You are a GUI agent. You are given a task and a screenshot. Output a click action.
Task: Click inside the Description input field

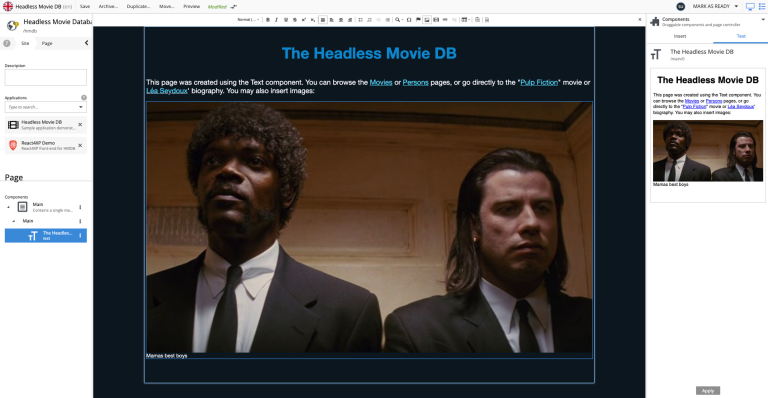[x=46, y=77]
